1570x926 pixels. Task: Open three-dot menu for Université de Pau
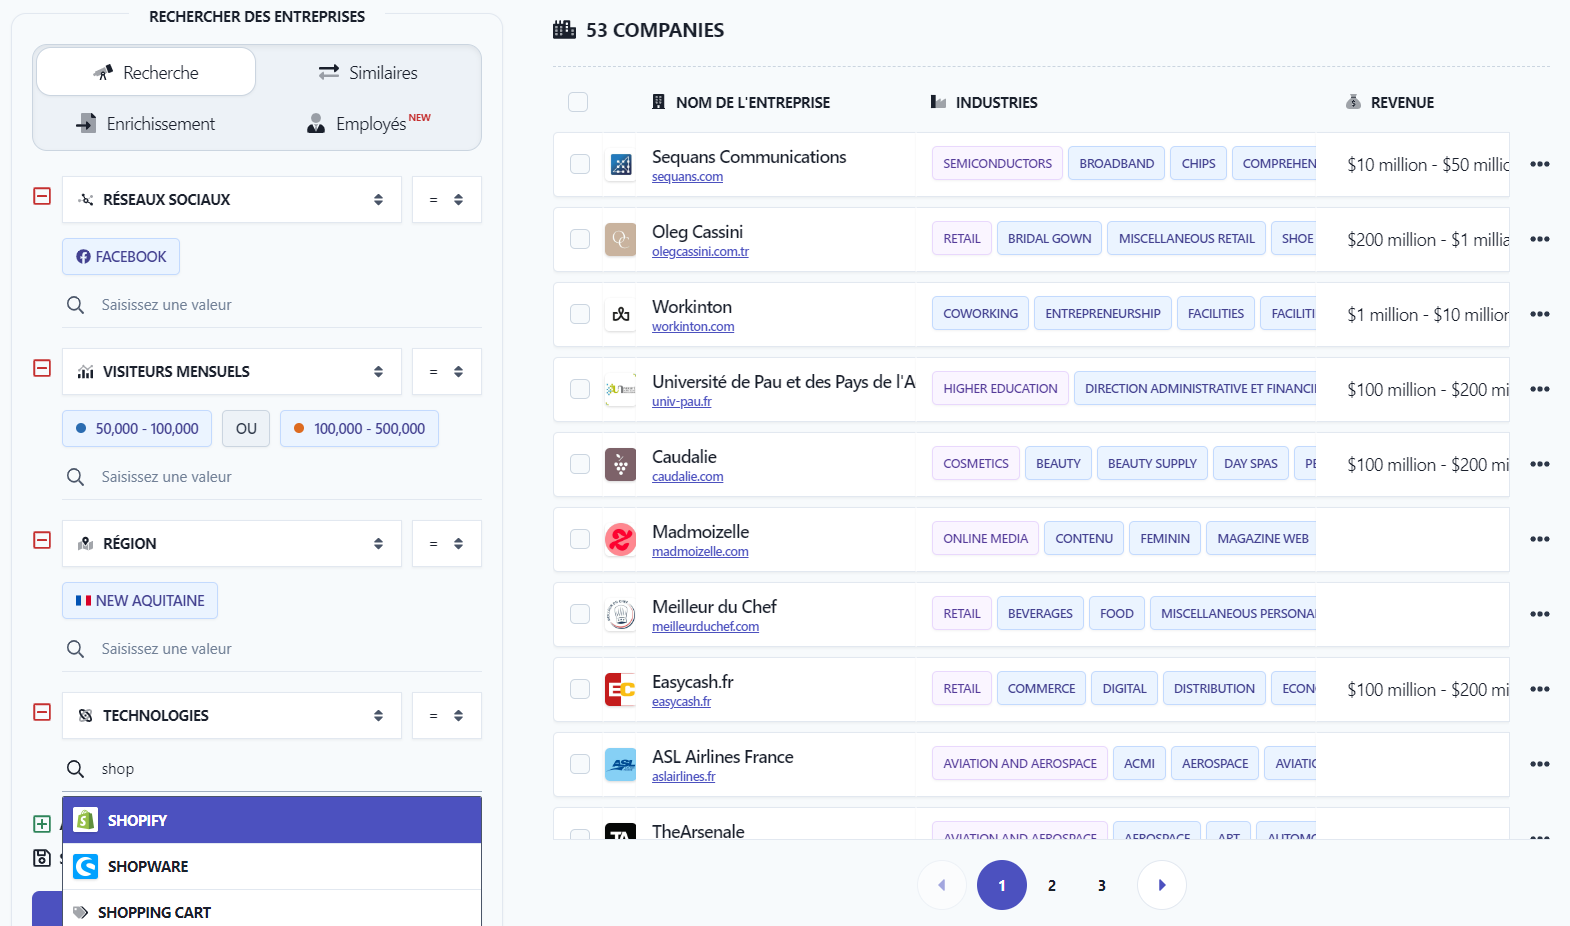click(1540, 389)
